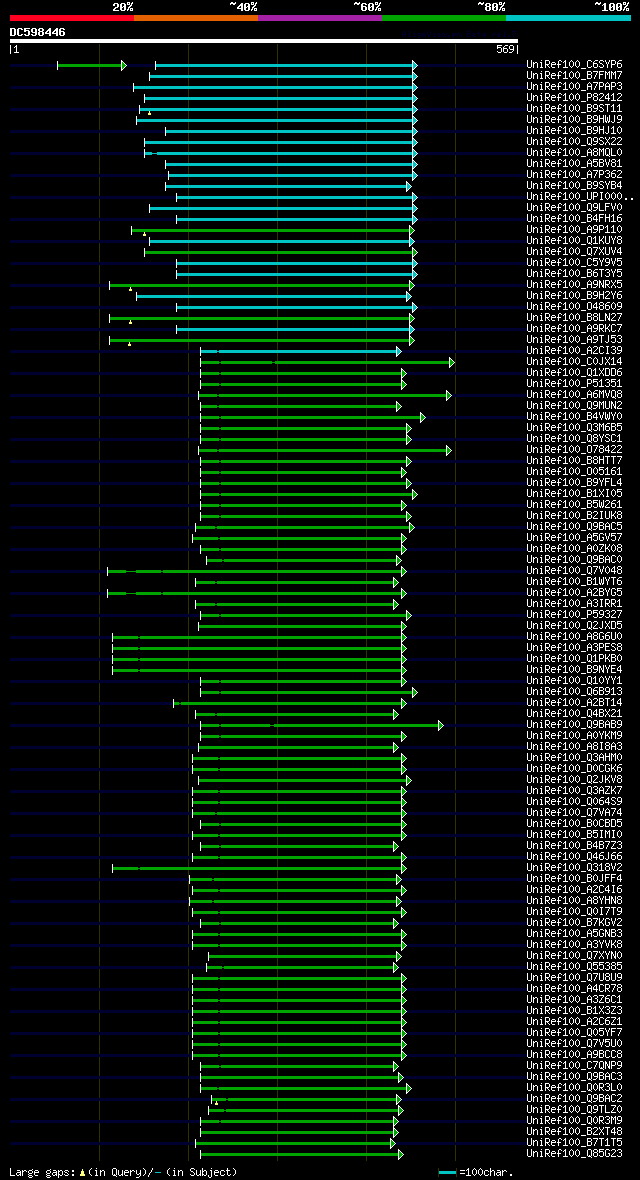640x1180 pixels.
Task: Select the UniRef100_A9P110 label
Action: click(574, 229)
